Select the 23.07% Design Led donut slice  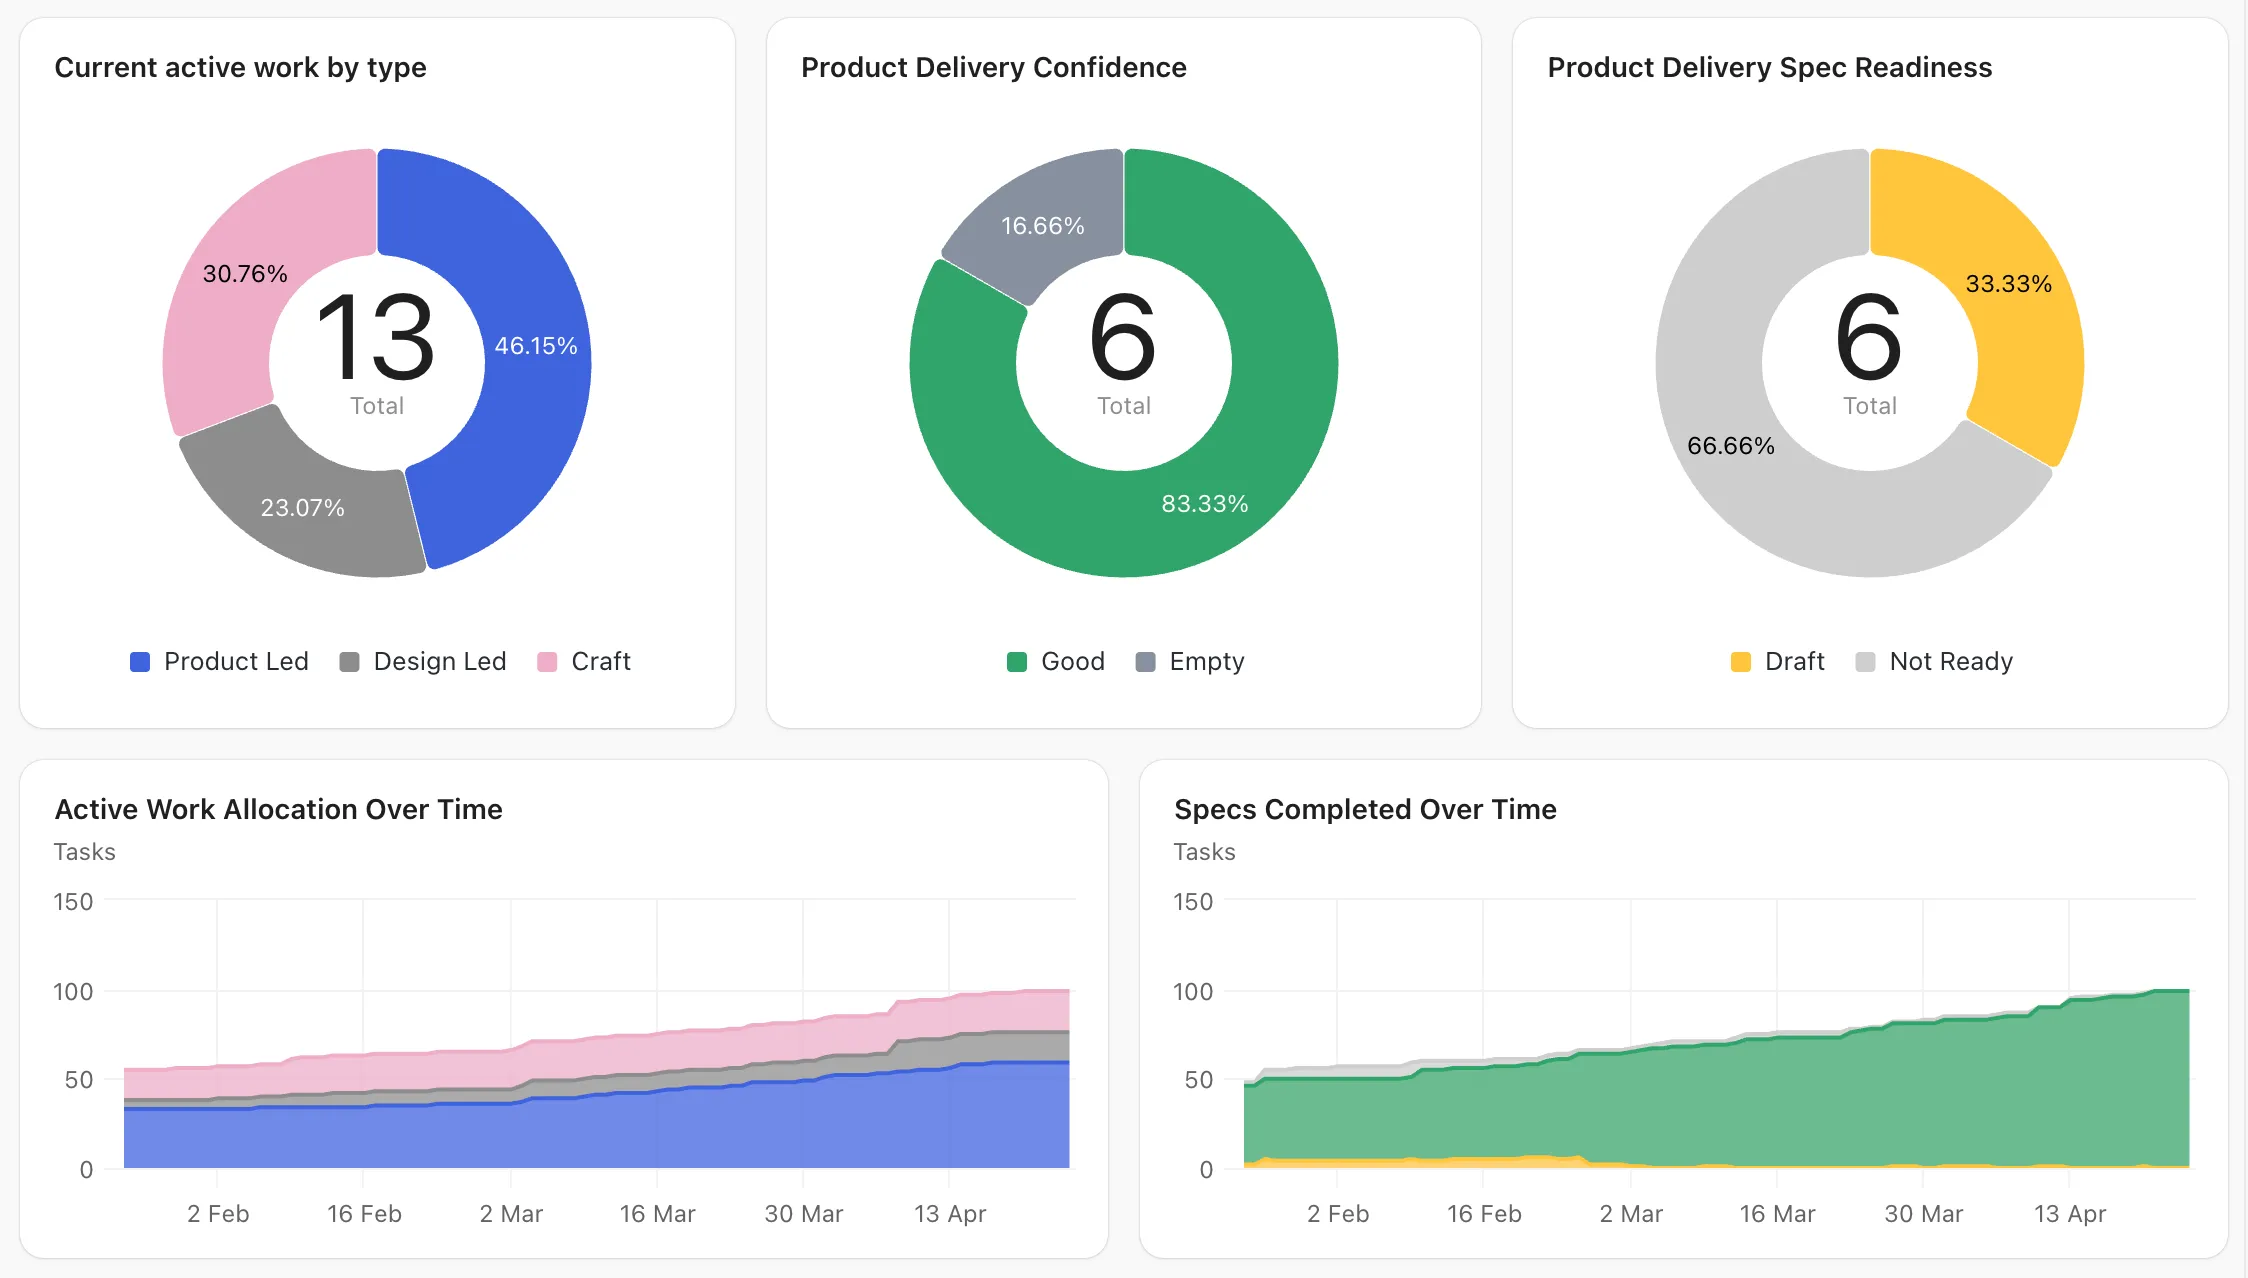tap(303, 508)
